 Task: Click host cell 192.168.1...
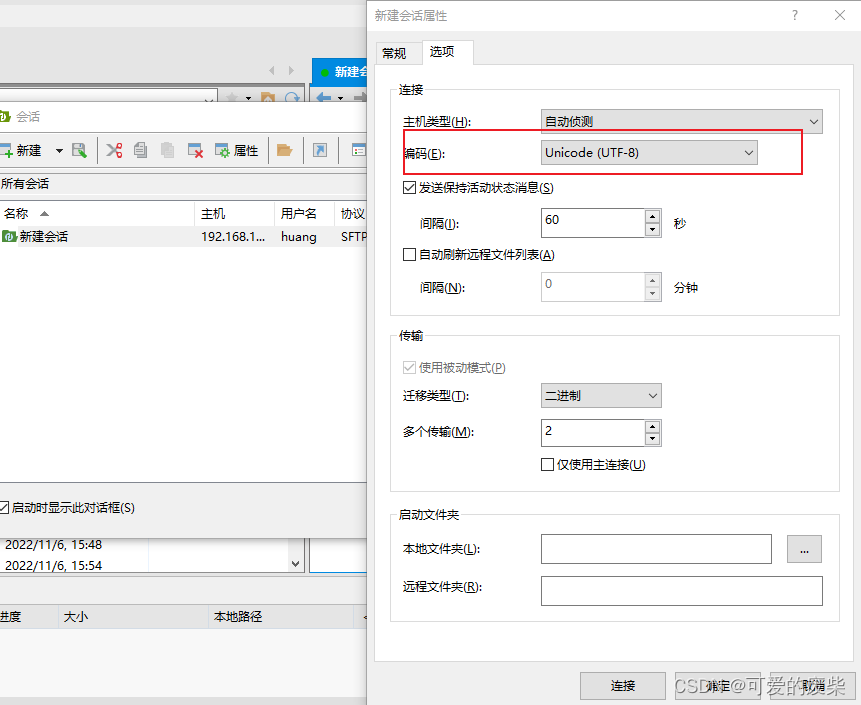233,237
